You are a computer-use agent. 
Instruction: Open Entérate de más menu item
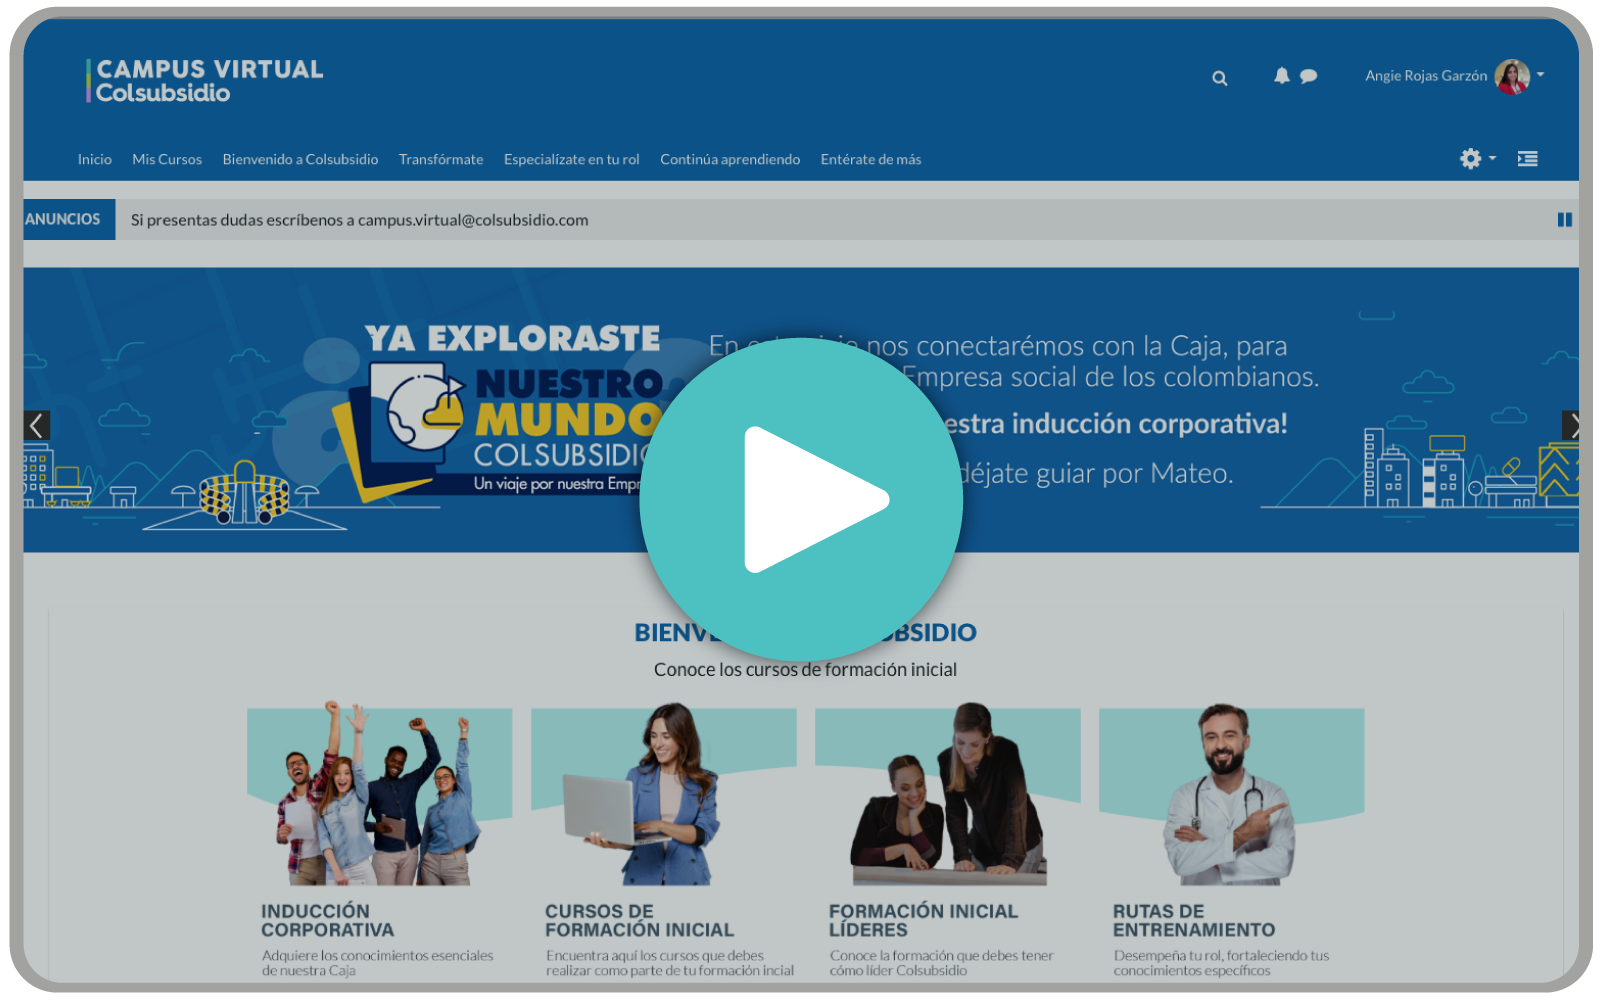click(x=871, y=159)
